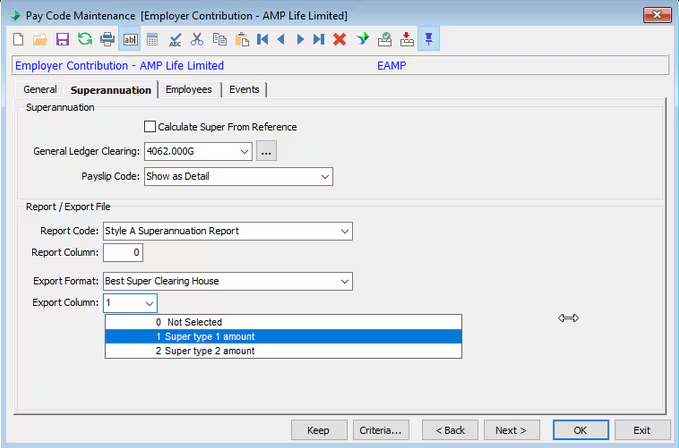Click the New document toolbar icon
This screenshot has width=679, height=448.
[18, 39]
